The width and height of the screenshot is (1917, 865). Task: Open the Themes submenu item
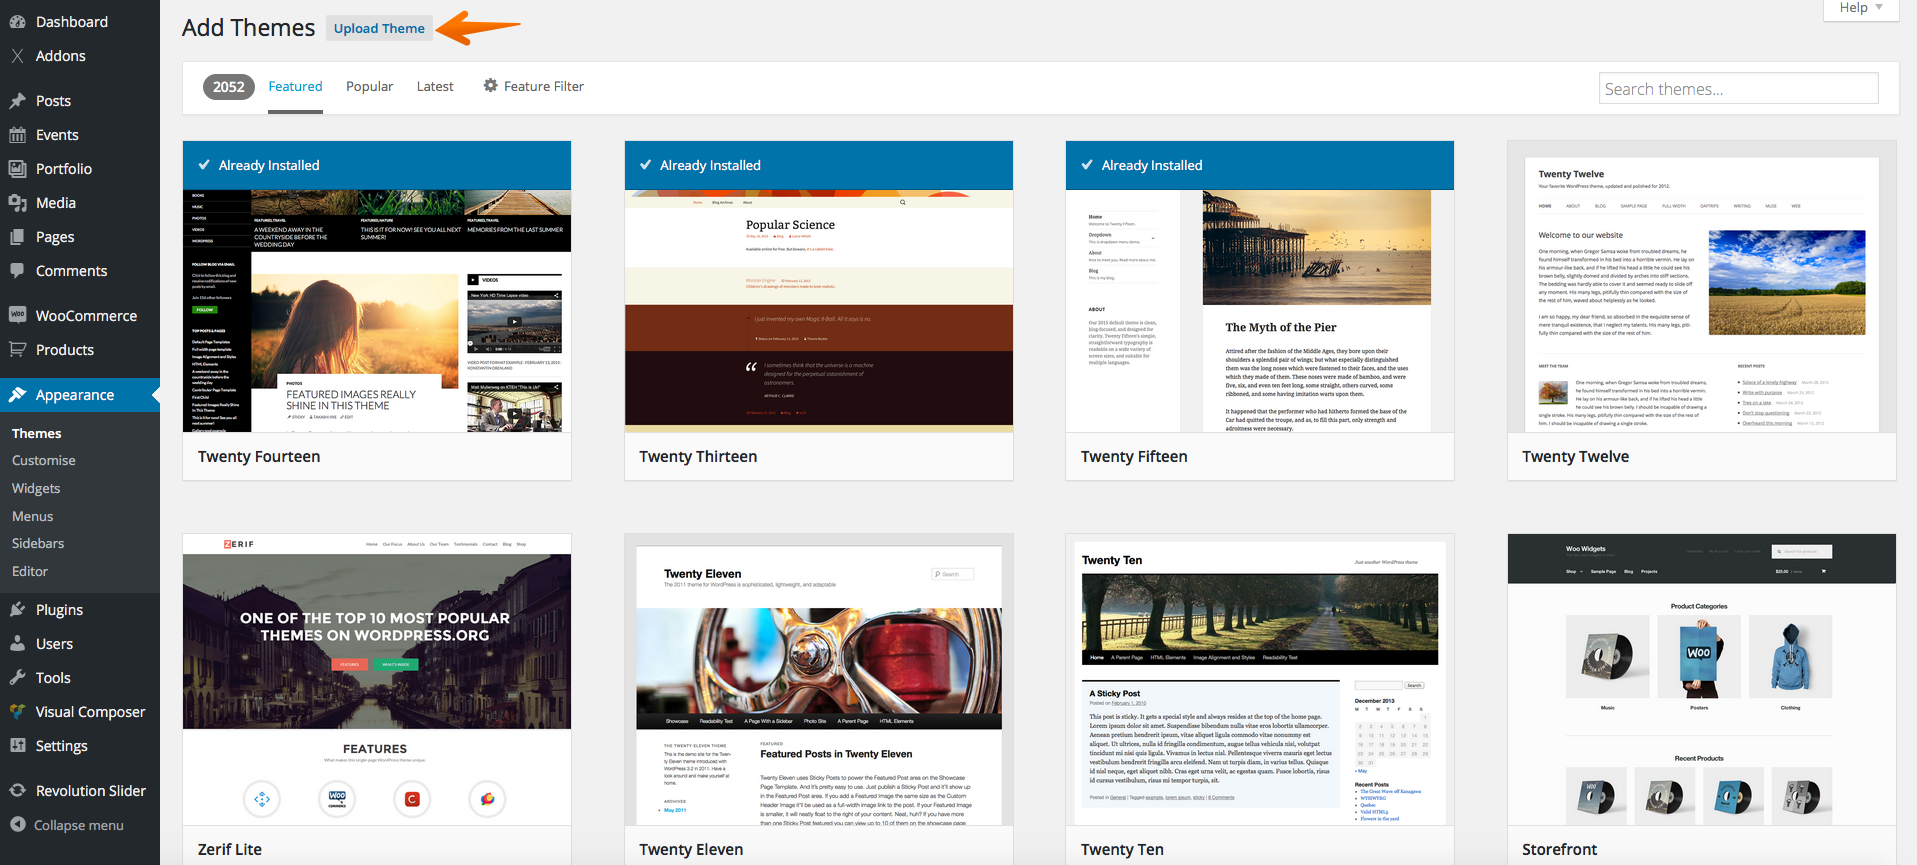pyautogui.click(x=37, y=434)
